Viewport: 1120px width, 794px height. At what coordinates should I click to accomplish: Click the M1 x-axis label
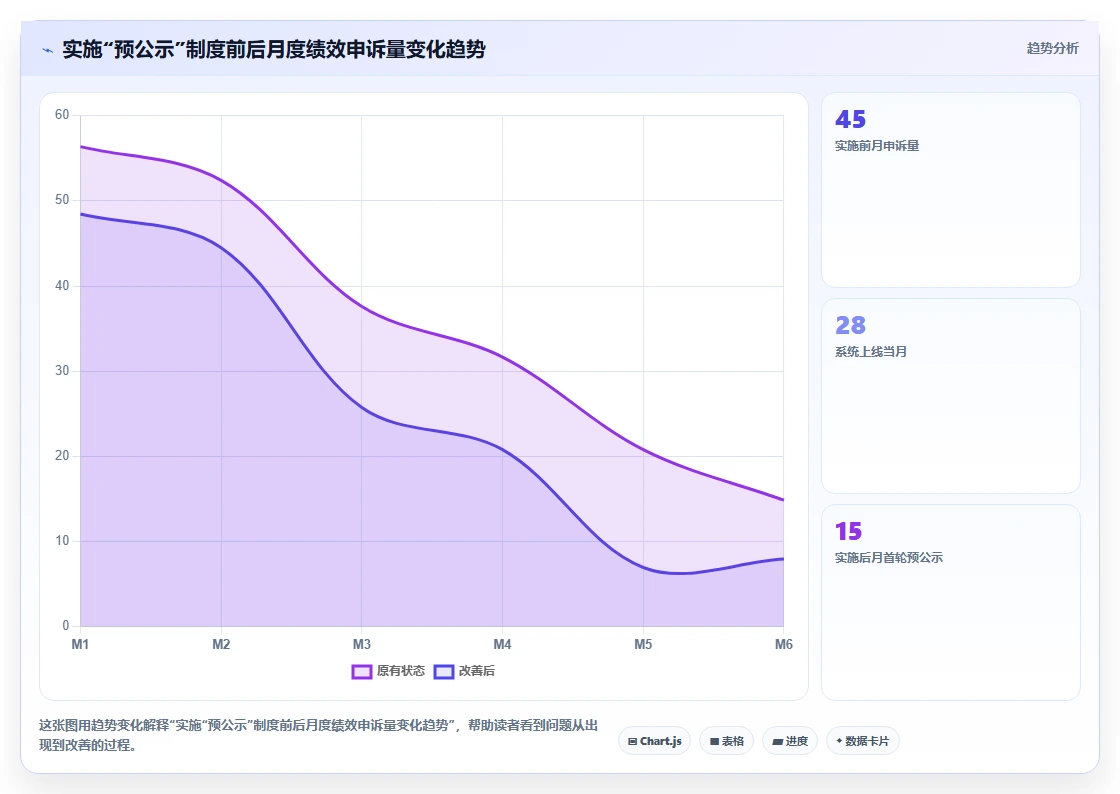click(80, 645)
